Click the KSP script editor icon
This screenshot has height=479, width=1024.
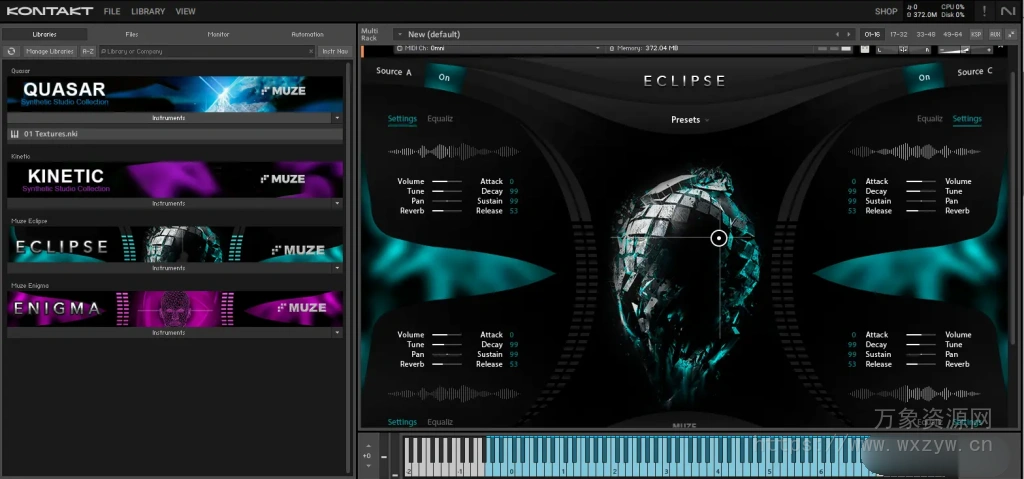point(976,34)
